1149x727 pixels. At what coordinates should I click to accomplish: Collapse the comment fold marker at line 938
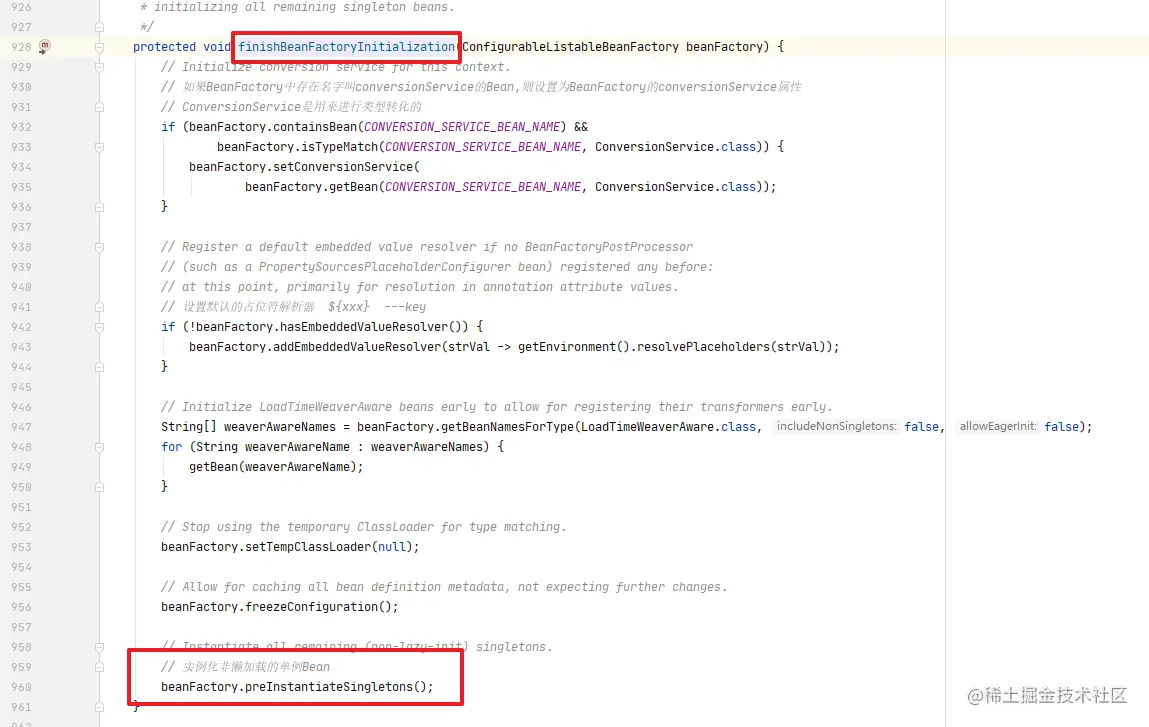point(99,247)
